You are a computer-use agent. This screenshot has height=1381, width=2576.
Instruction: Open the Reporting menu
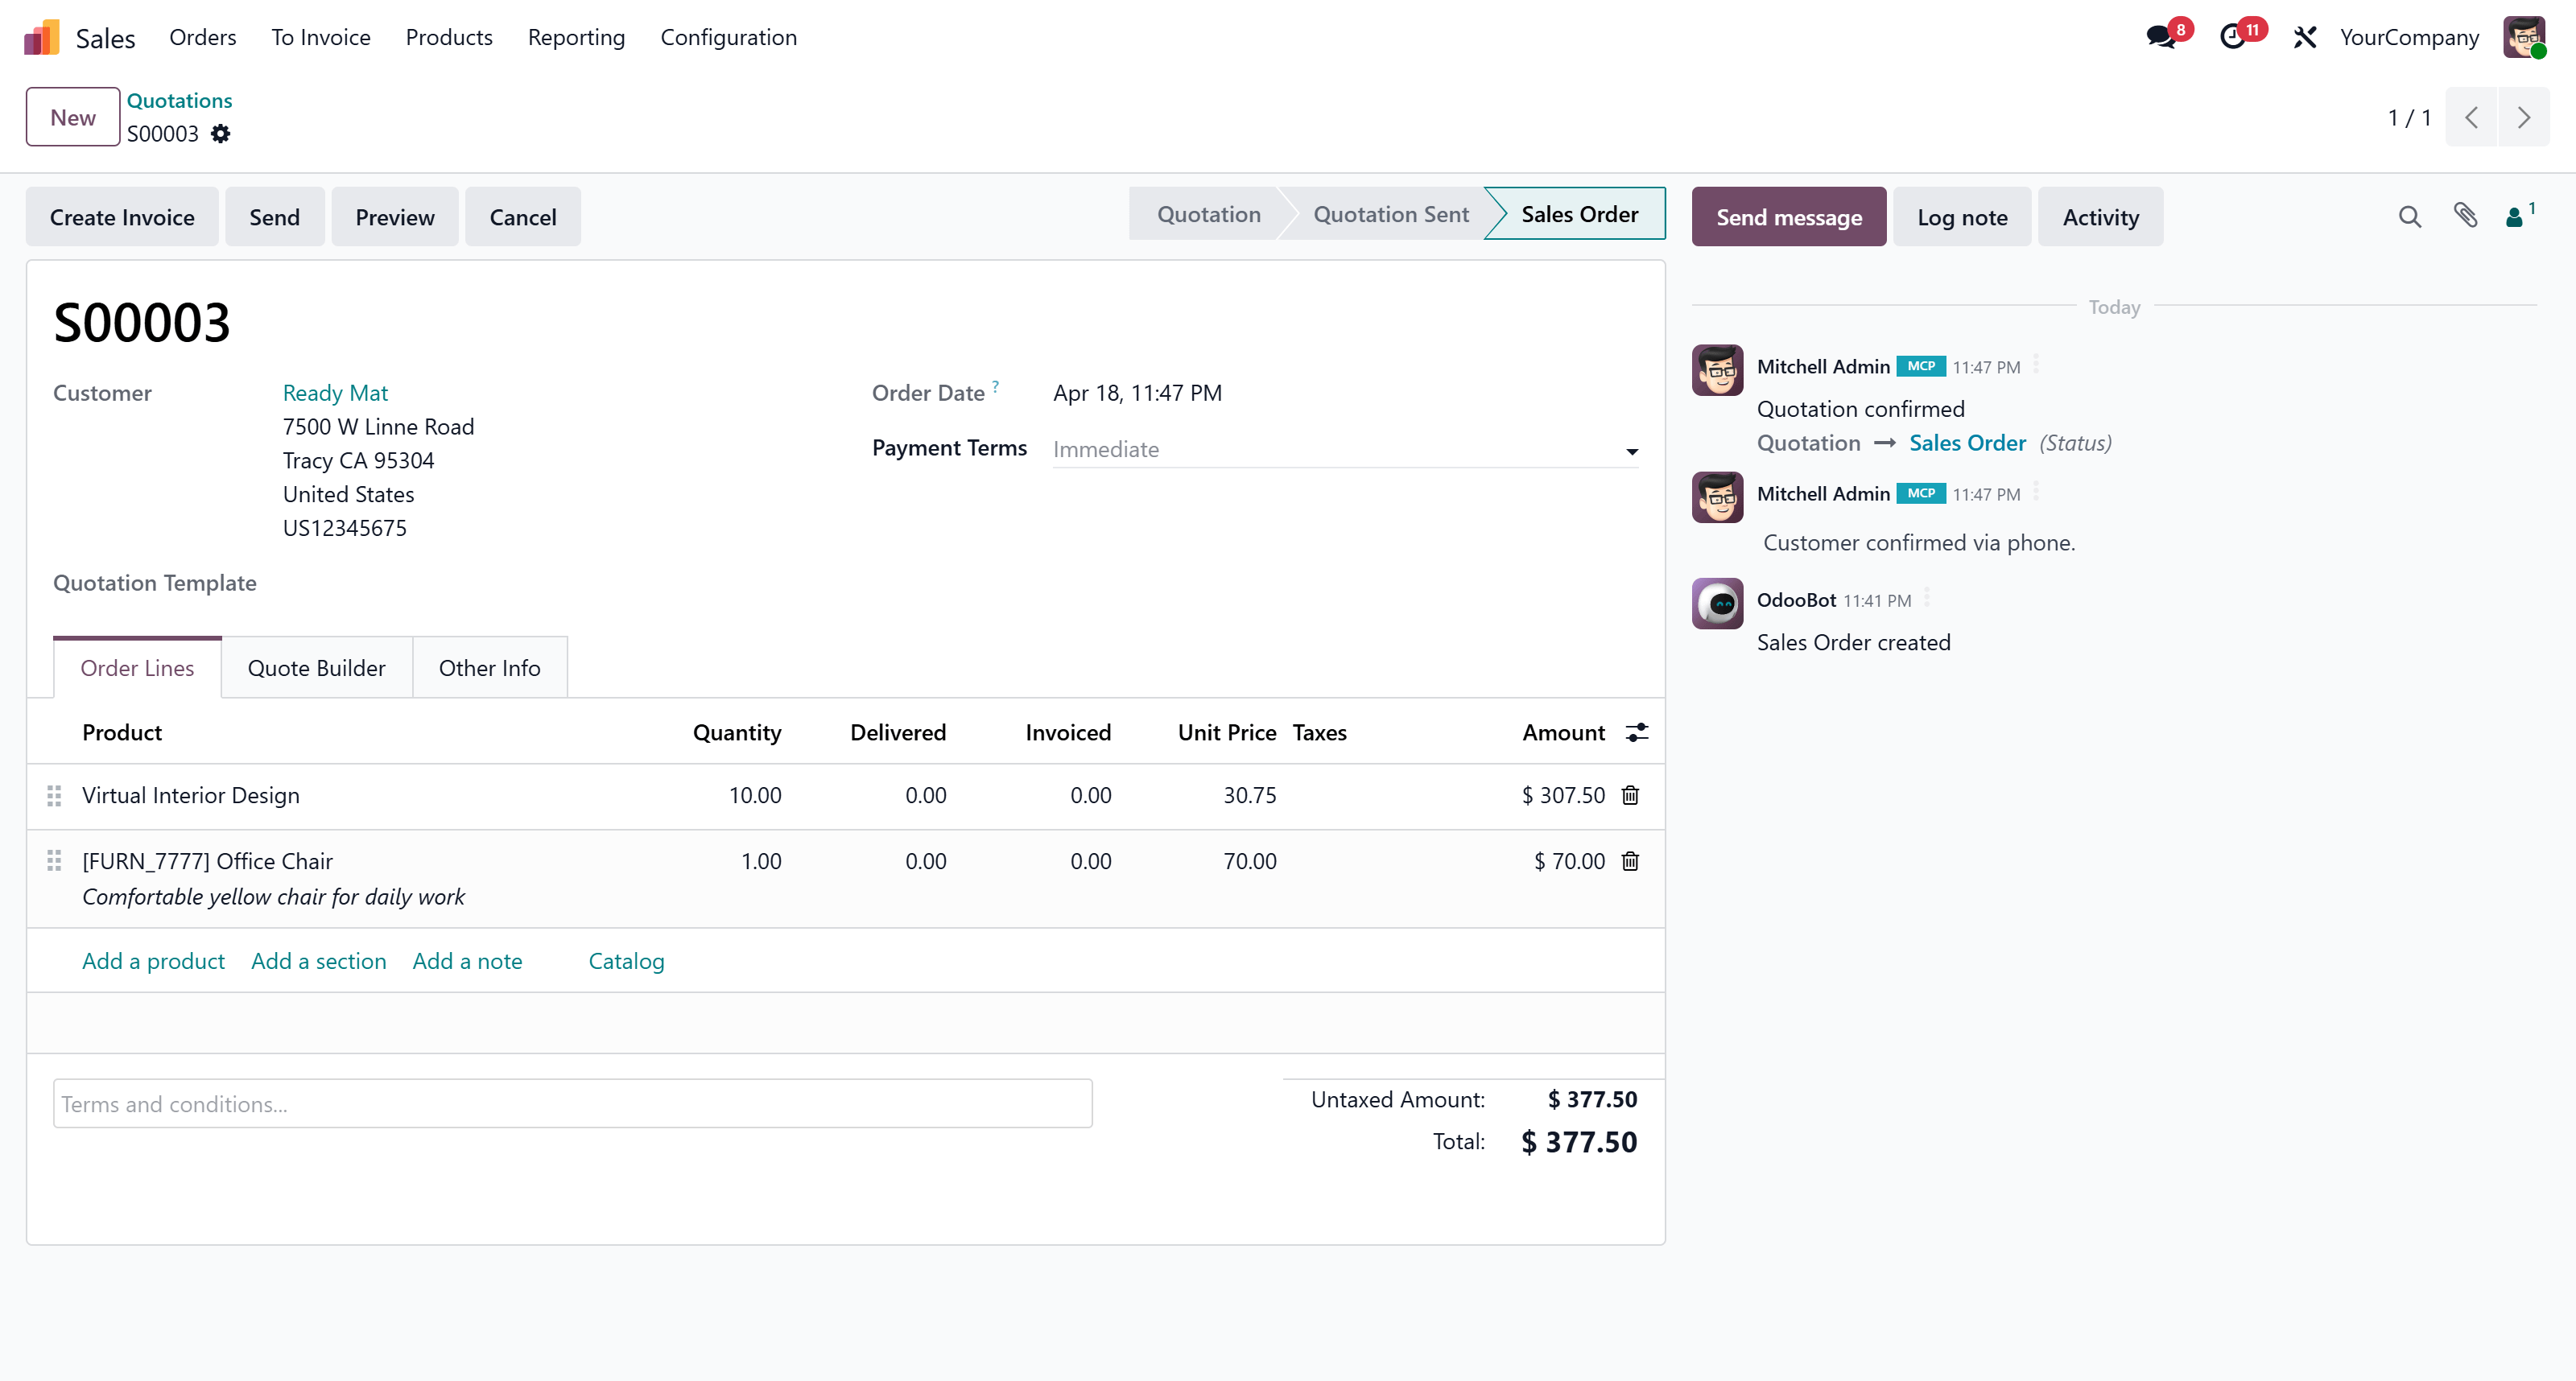(576, 37)
